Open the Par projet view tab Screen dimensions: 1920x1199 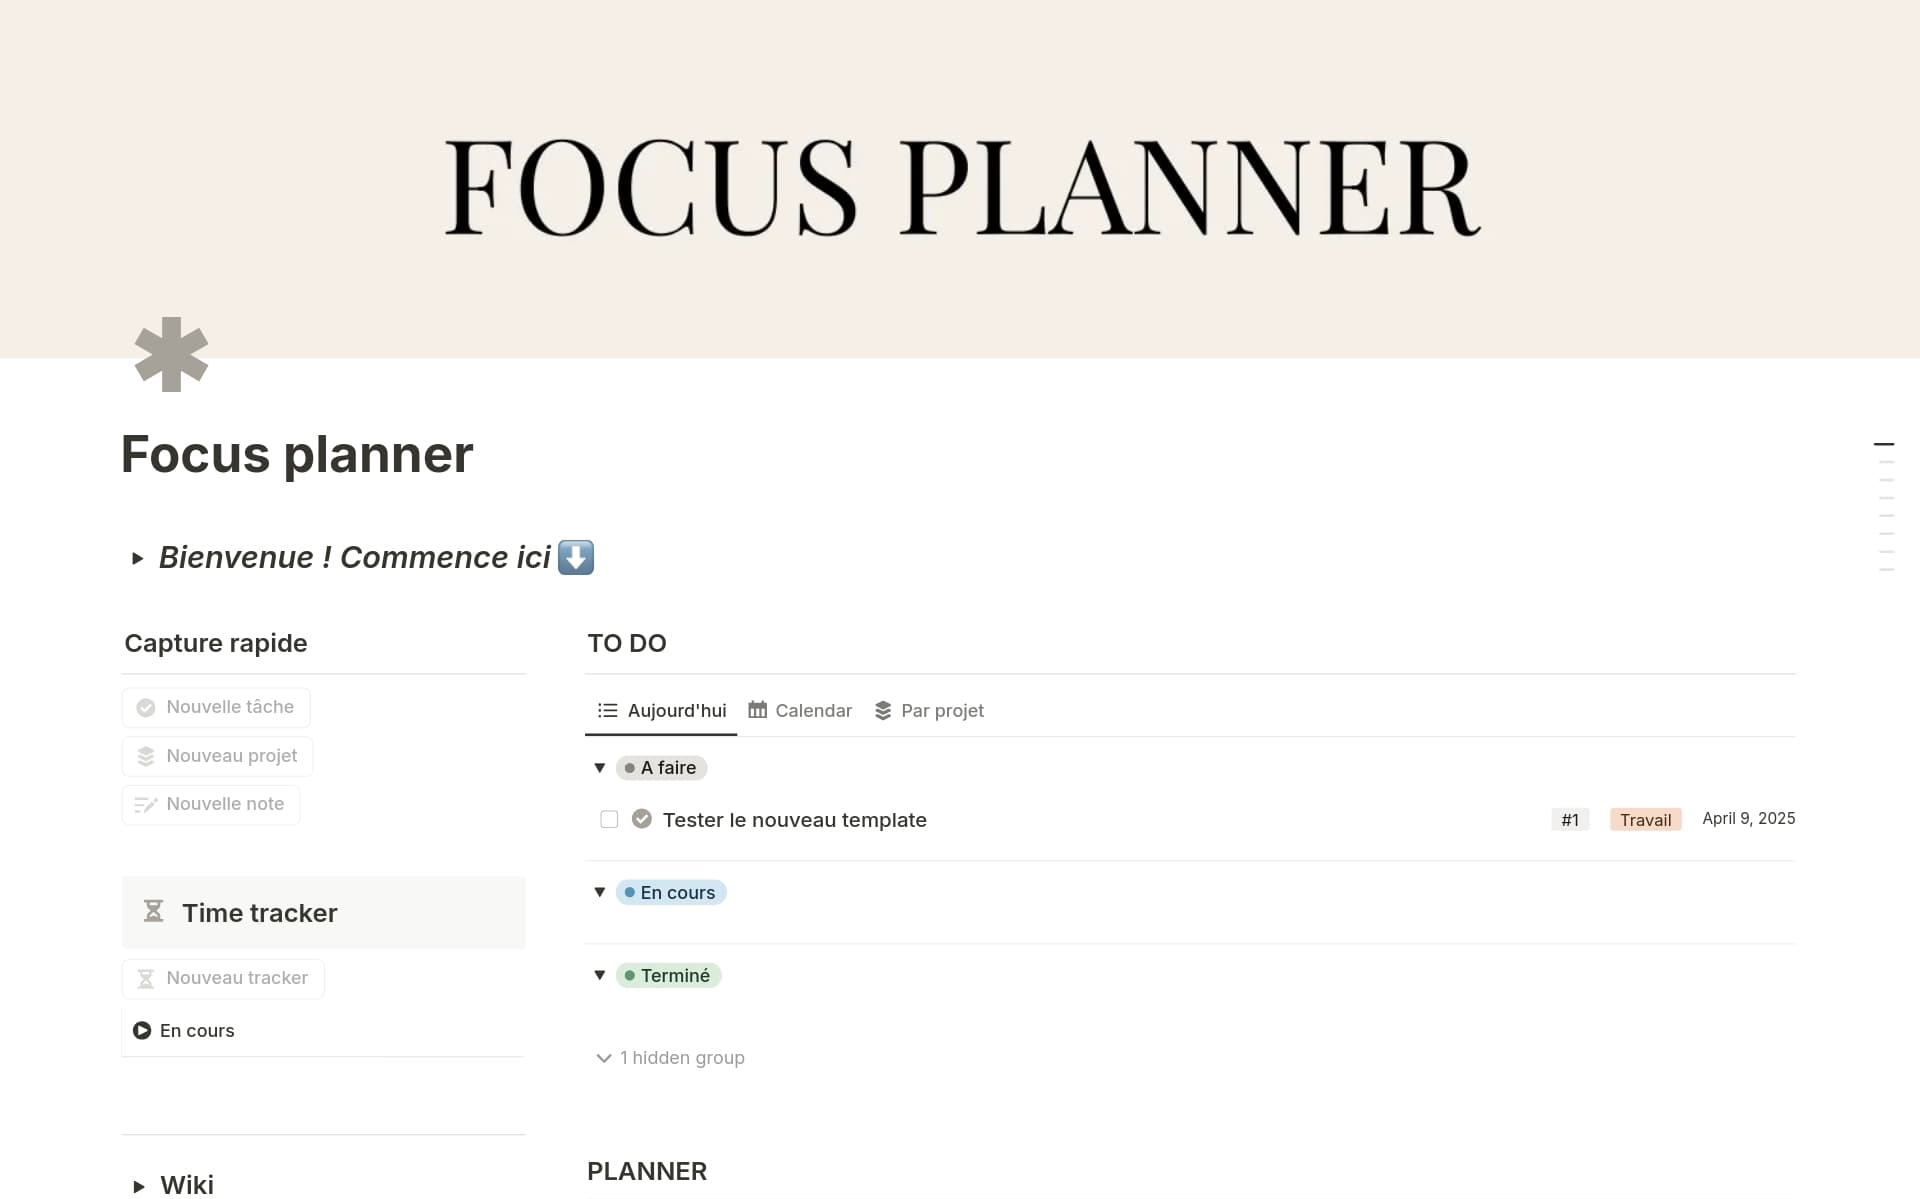[x=929, y=711]
